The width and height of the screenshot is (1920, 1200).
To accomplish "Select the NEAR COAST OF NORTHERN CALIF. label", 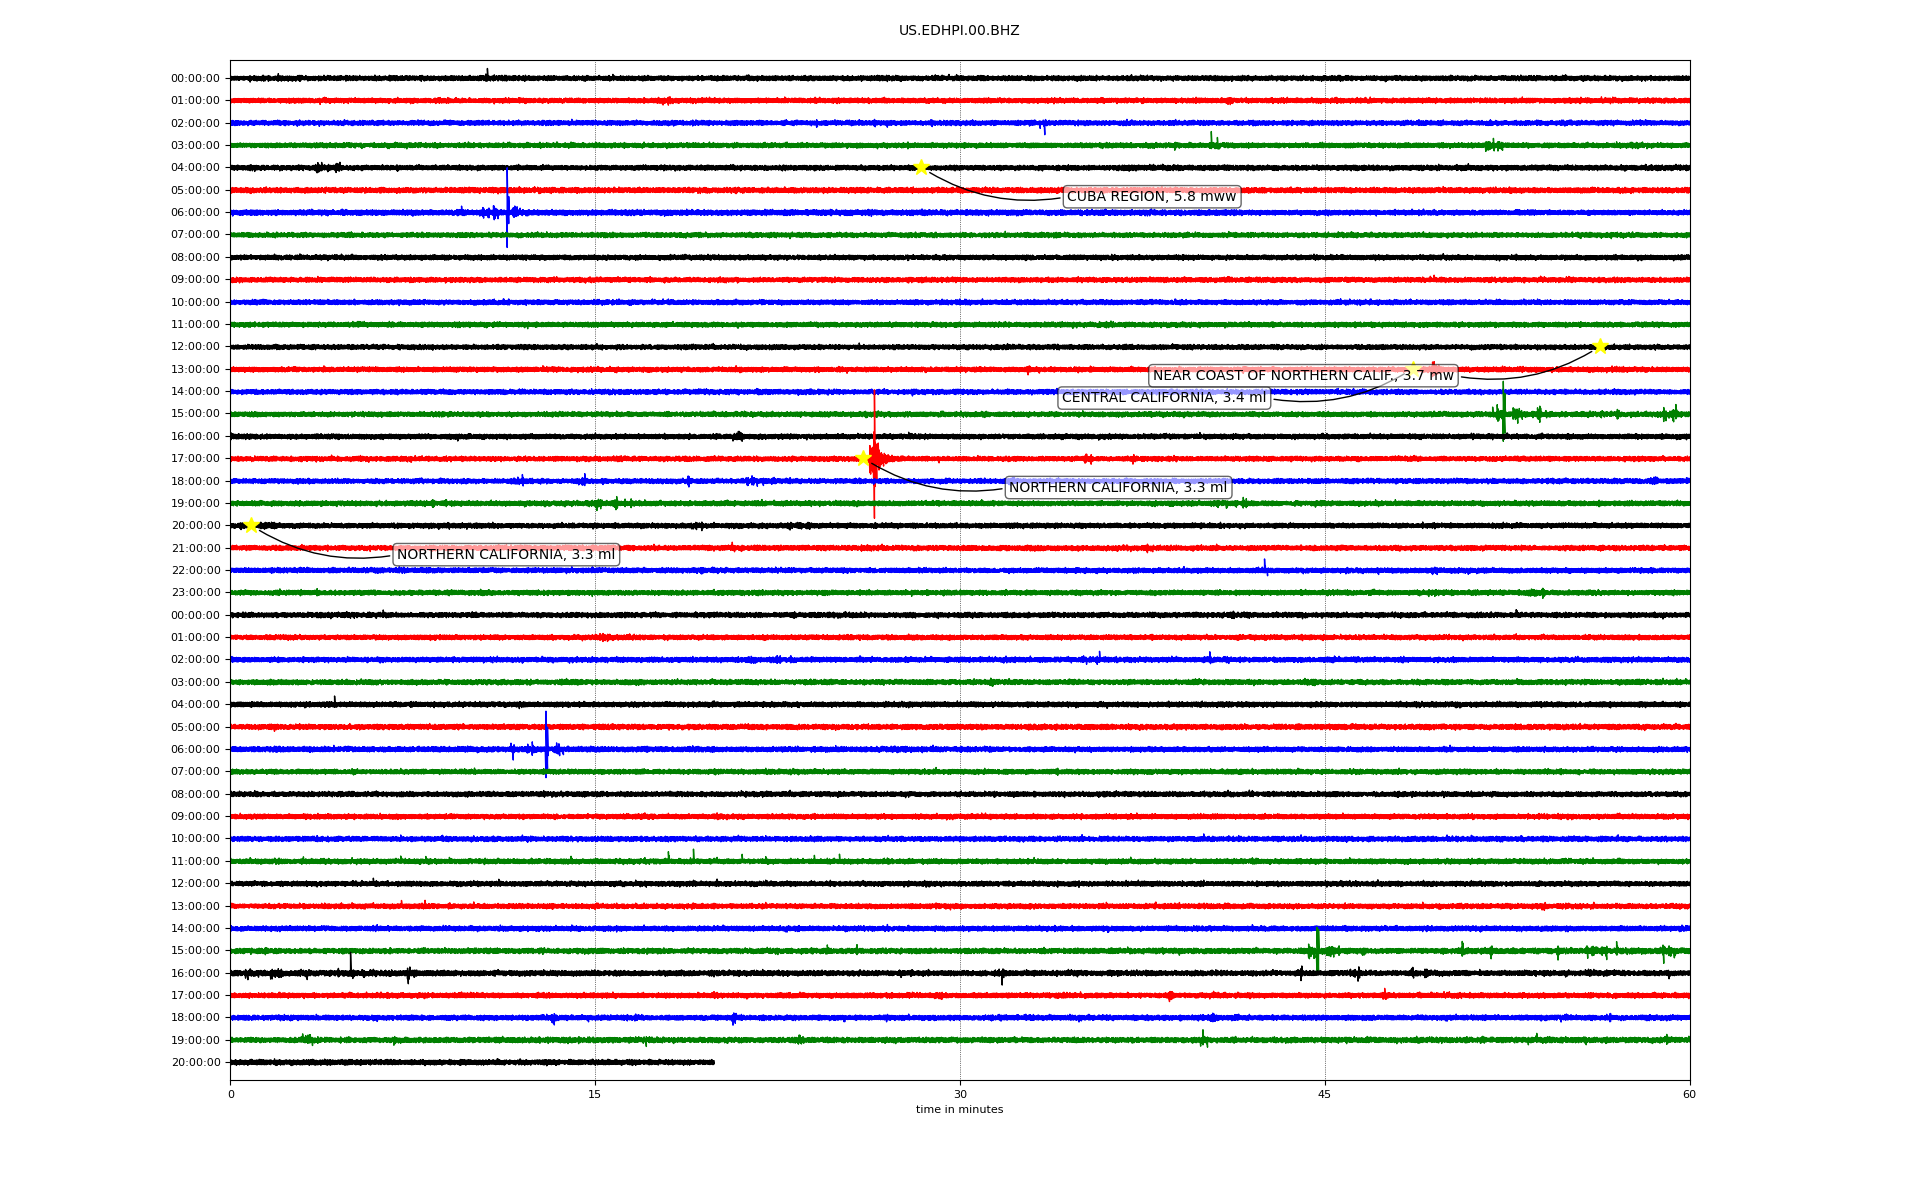I will point(1302,375).
